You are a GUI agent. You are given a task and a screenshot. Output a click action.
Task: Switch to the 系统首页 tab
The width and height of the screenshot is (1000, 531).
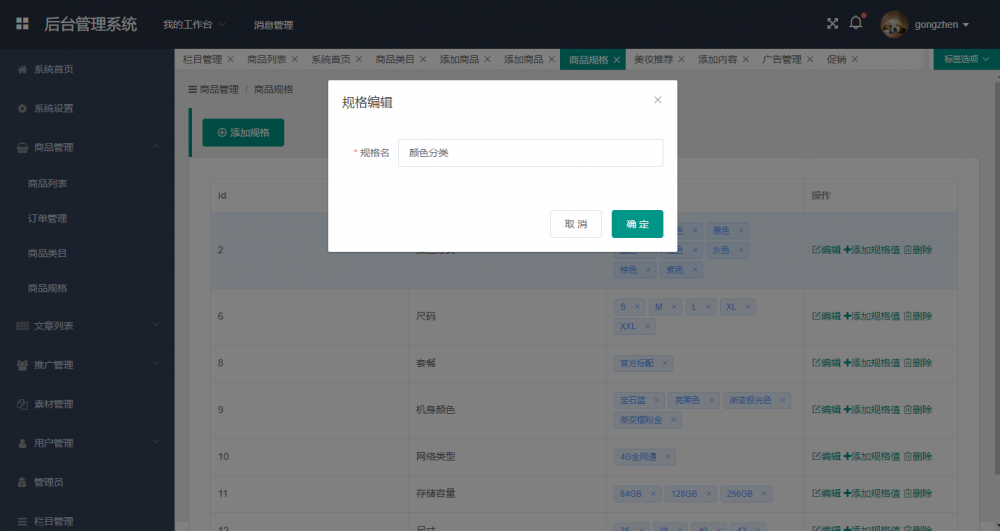click(331, 59)
